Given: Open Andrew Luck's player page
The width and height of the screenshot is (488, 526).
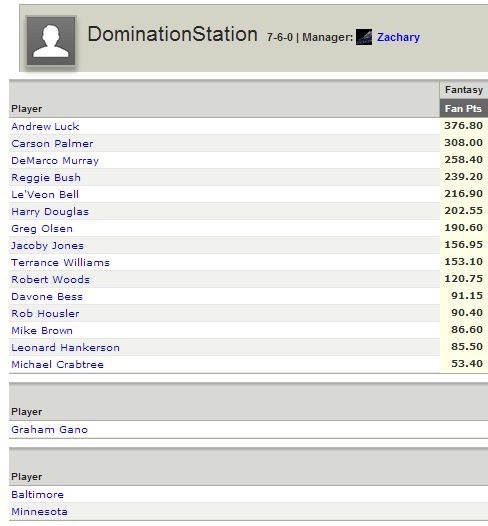Looking at the screenshot, I should click(x=45, y=126).
